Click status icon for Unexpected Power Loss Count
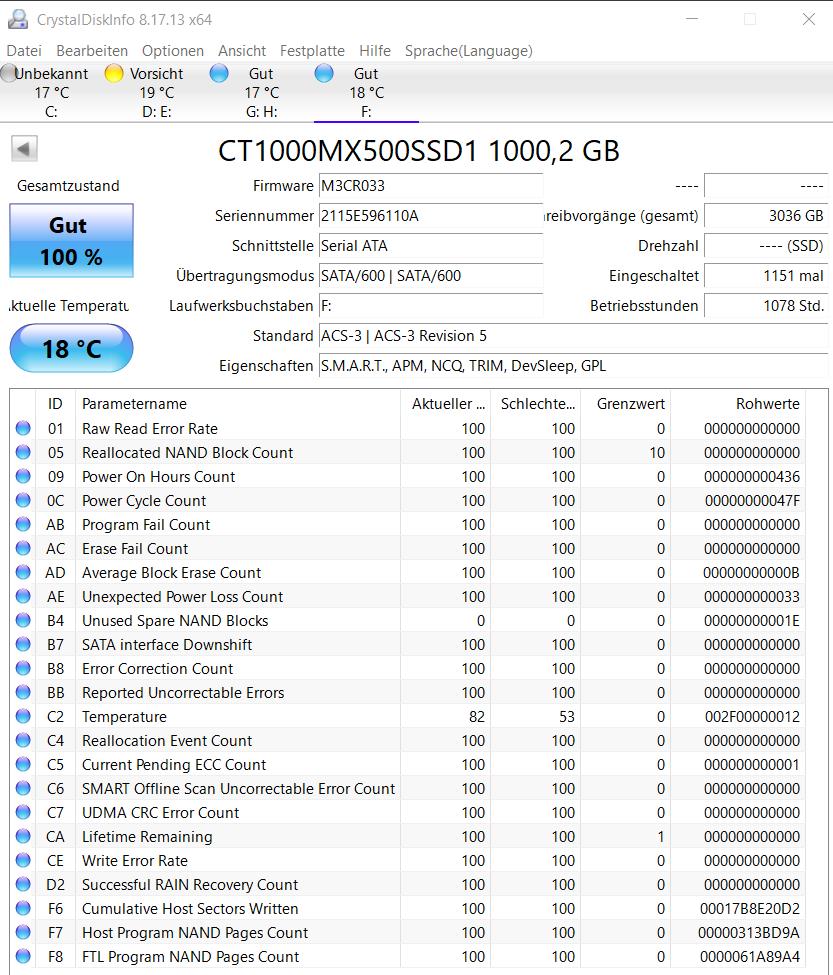The image size is (833, 975). [23, 596]
